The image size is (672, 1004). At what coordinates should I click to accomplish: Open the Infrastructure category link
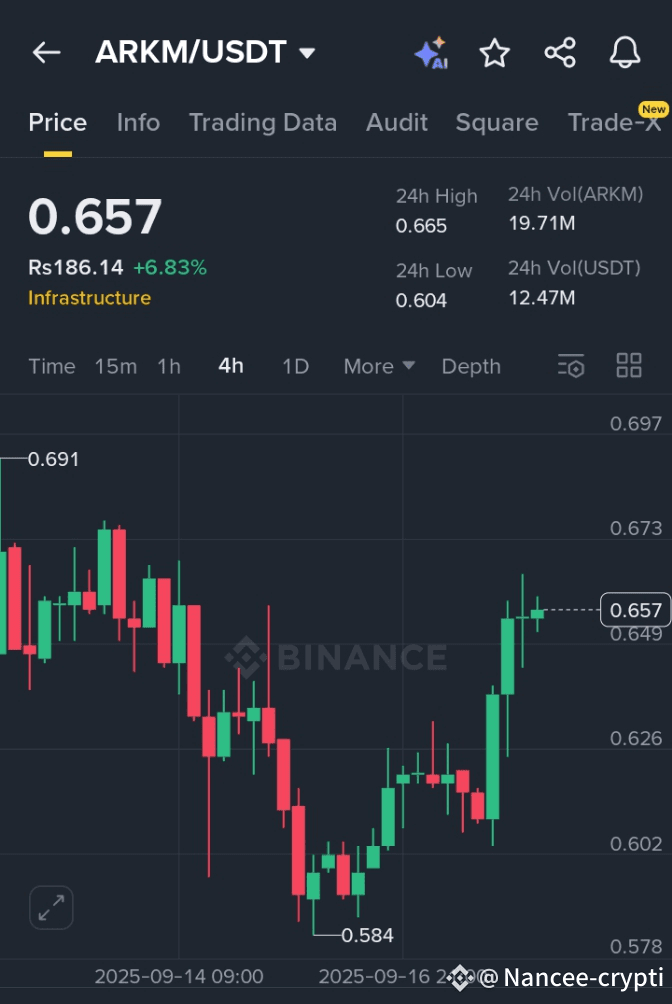pos(89,298)
